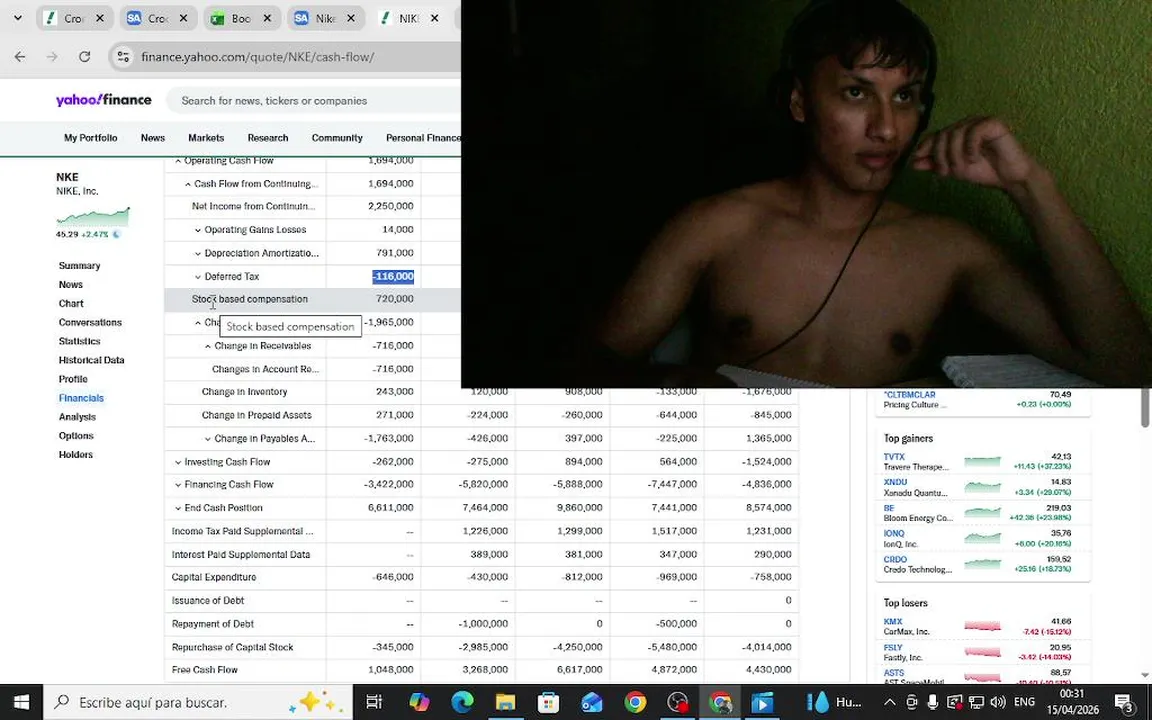The width and height of the screenshot is (1152, 720).
Task: Collapse the Operating Cash Flow row
Action: pyautogui.click(x=178, y=160)
